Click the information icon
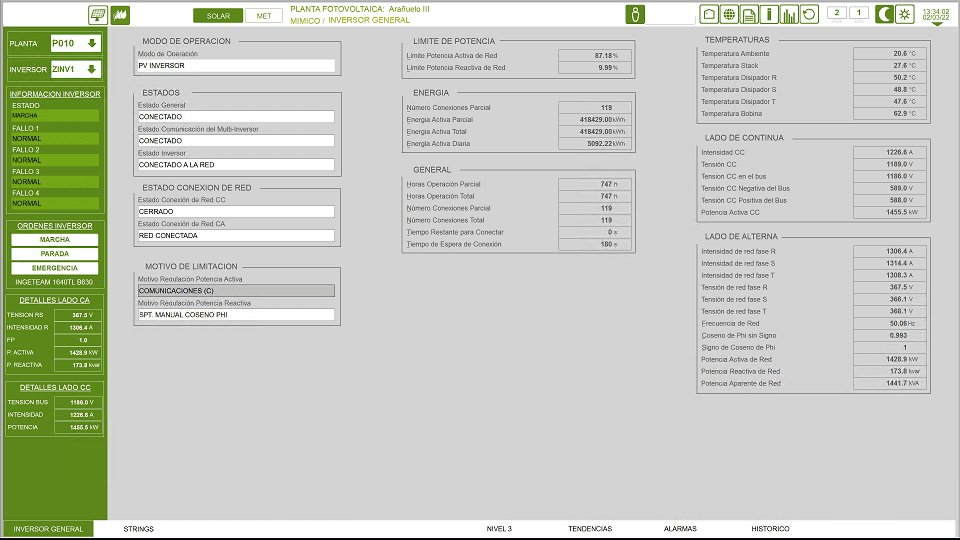 tap(769, 14)
